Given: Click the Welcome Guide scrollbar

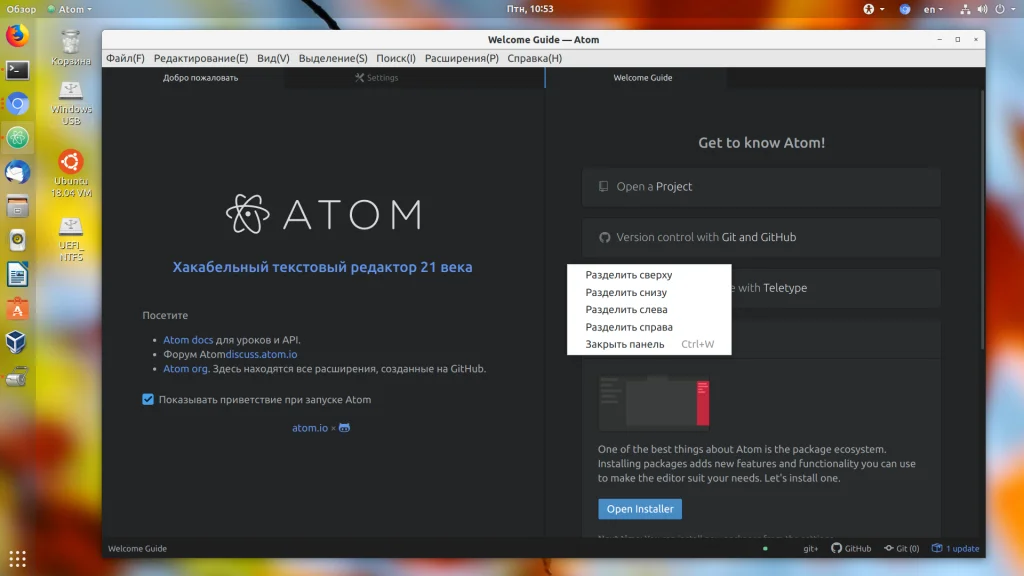Looking at the screenshot, I should 982,220.
